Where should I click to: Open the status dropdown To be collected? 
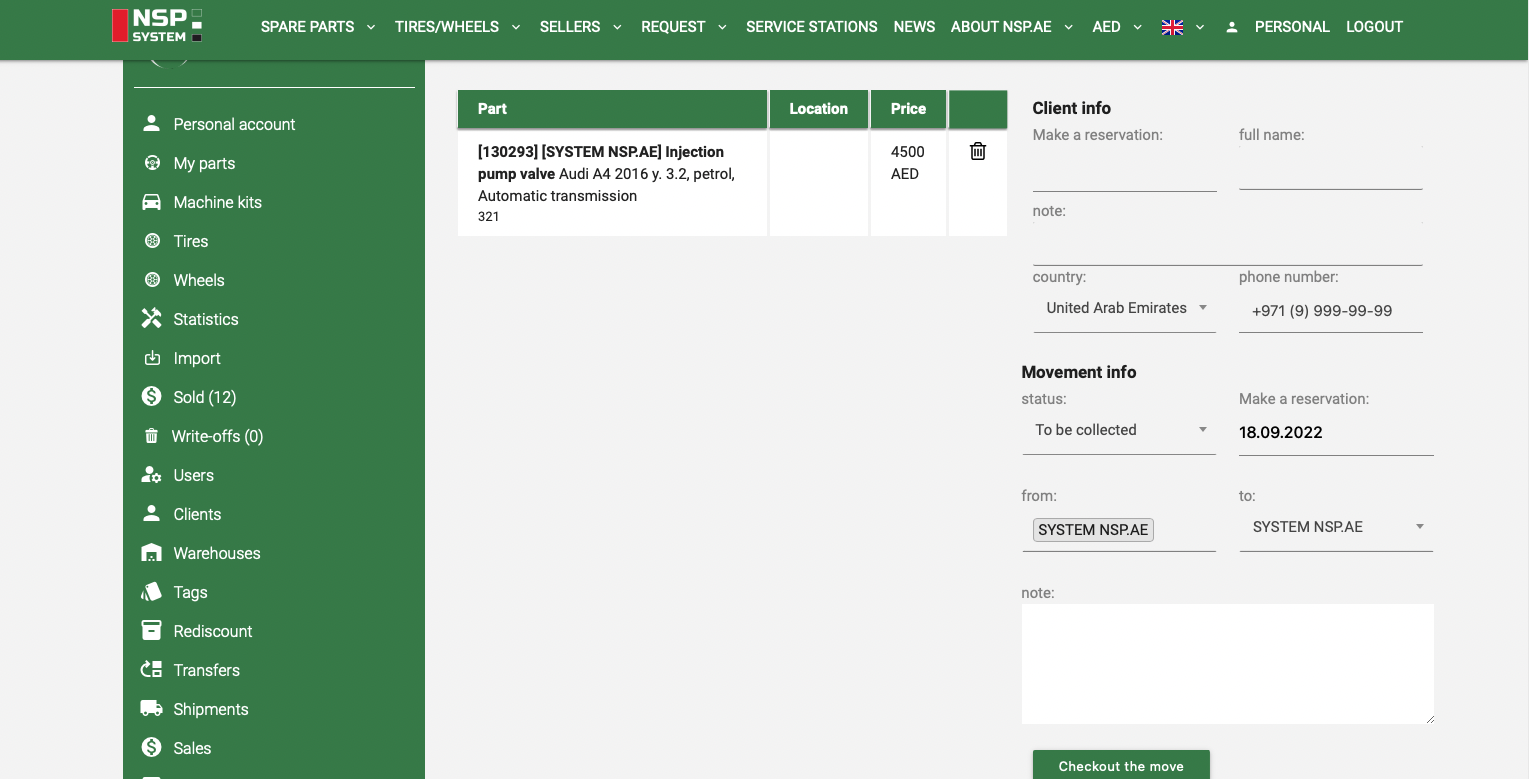[1119, 430]
